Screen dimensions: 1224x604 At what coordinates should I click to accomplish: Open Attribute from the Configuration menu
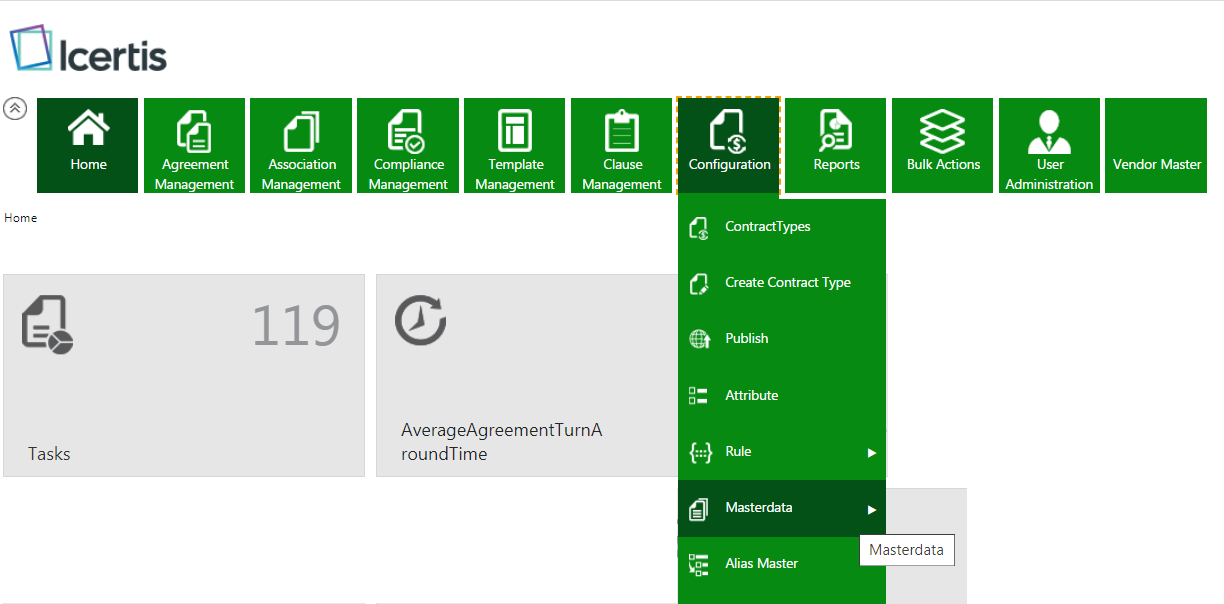(751, 396)
